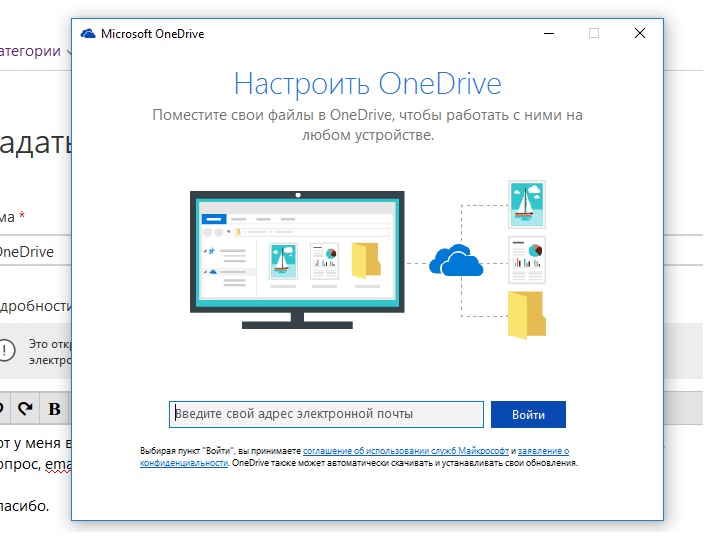
Task: Click the monitor illustration in the dialog
Action: (297, 259)
